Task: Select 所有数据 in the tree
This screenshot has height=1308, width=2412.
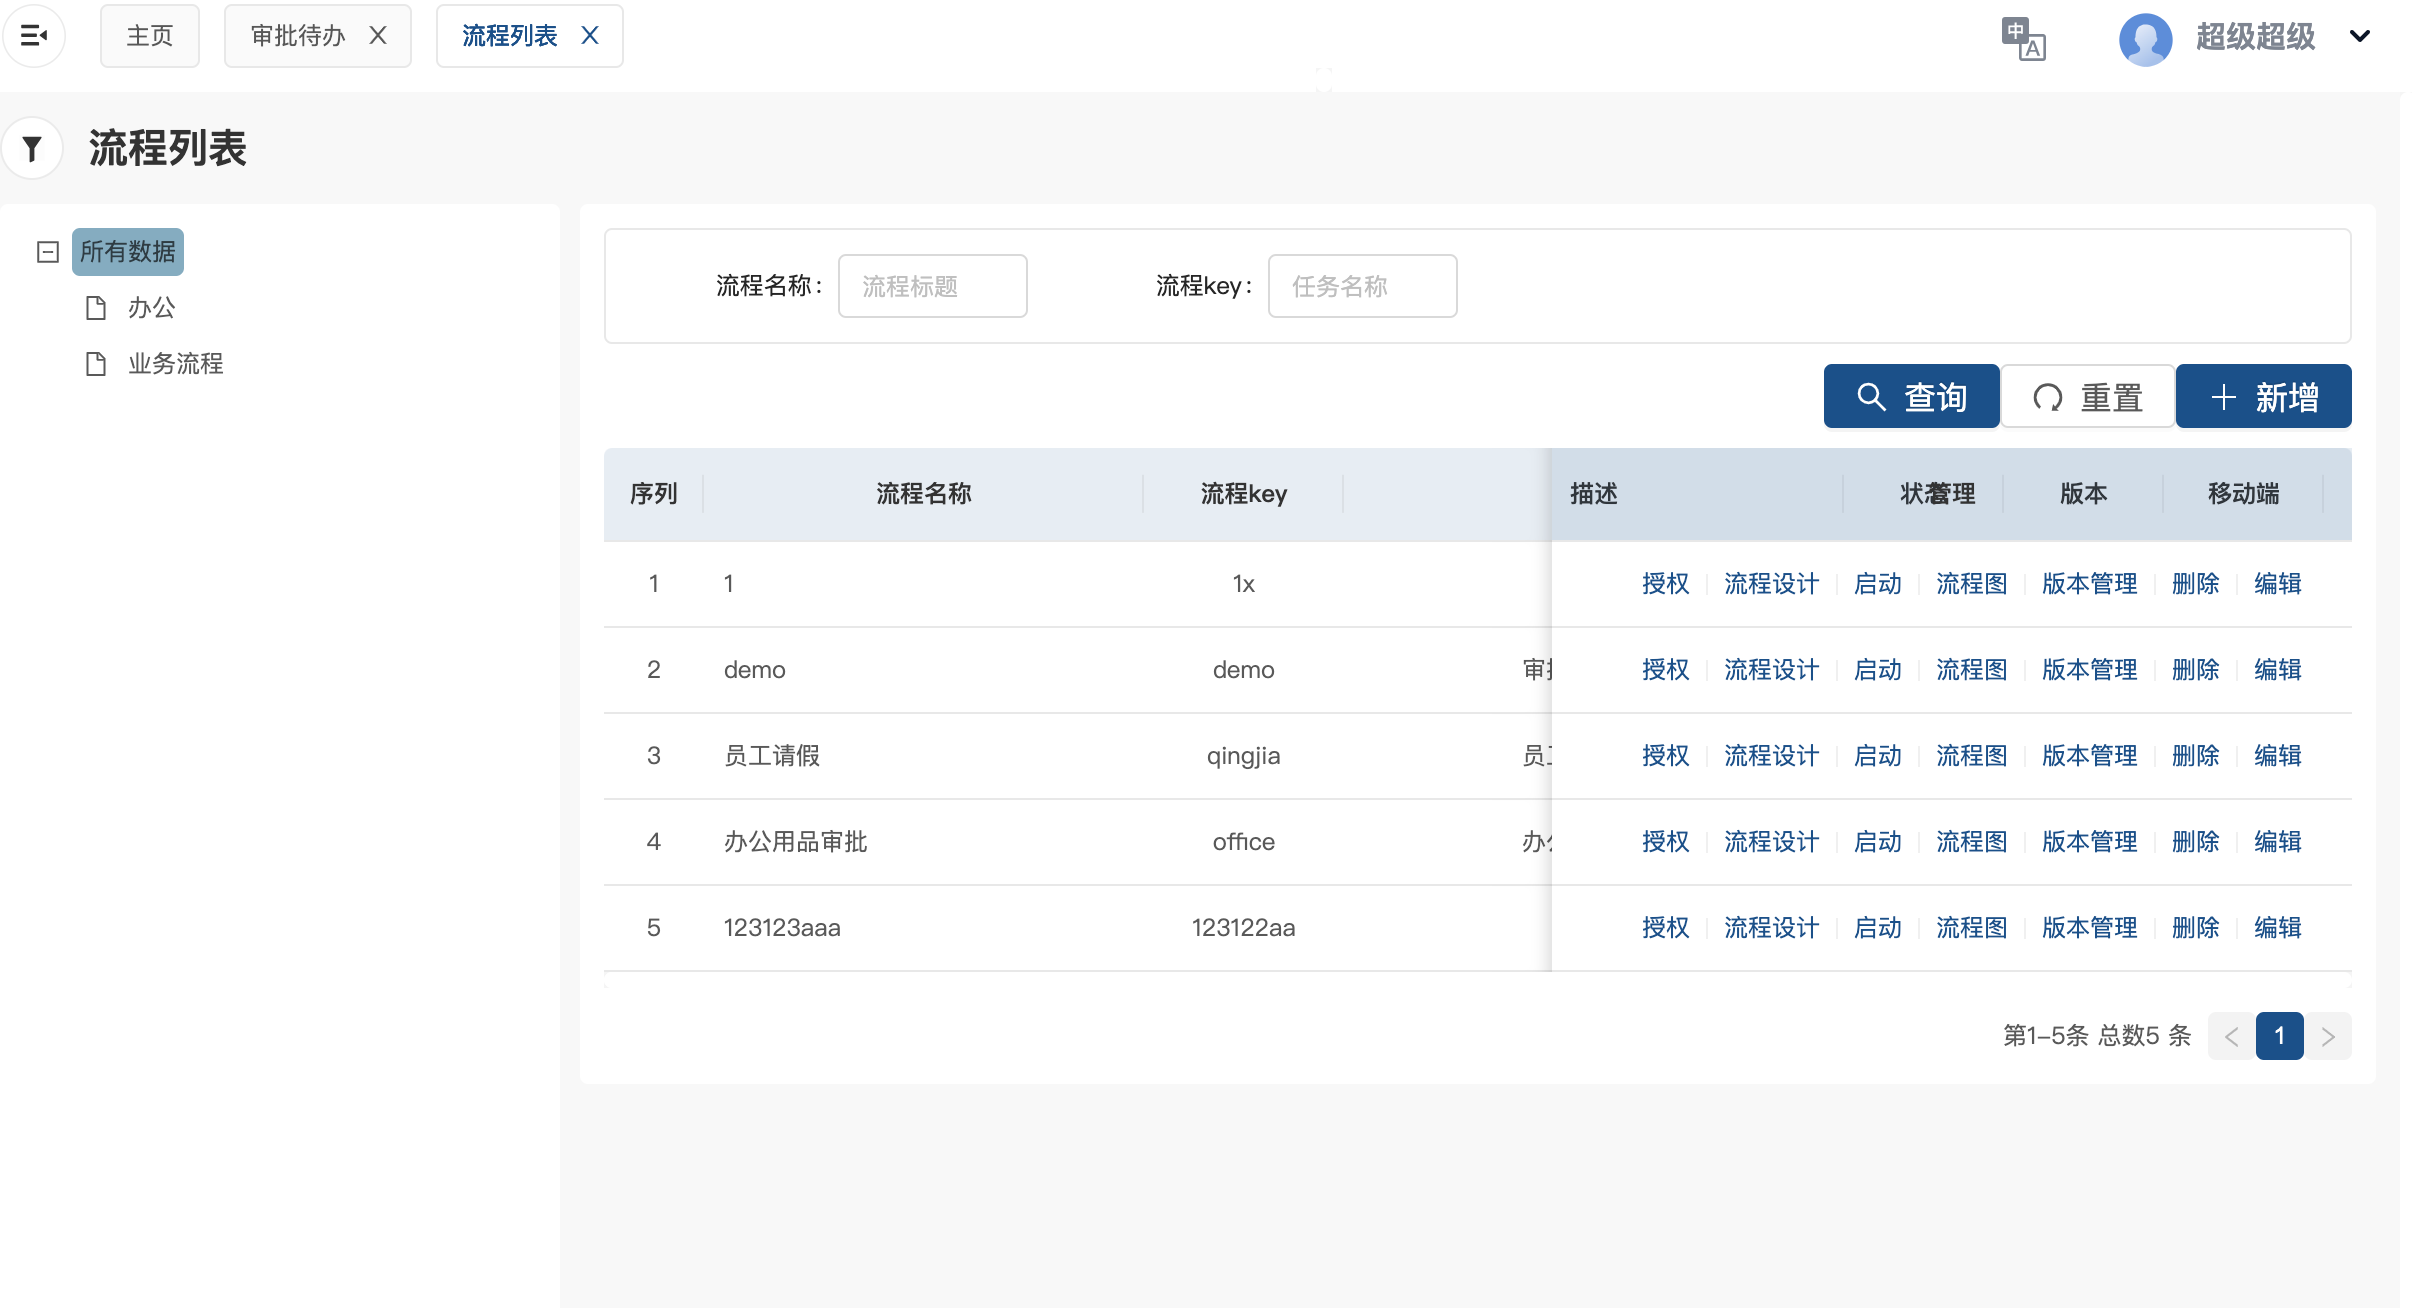Action: point(128,252)
